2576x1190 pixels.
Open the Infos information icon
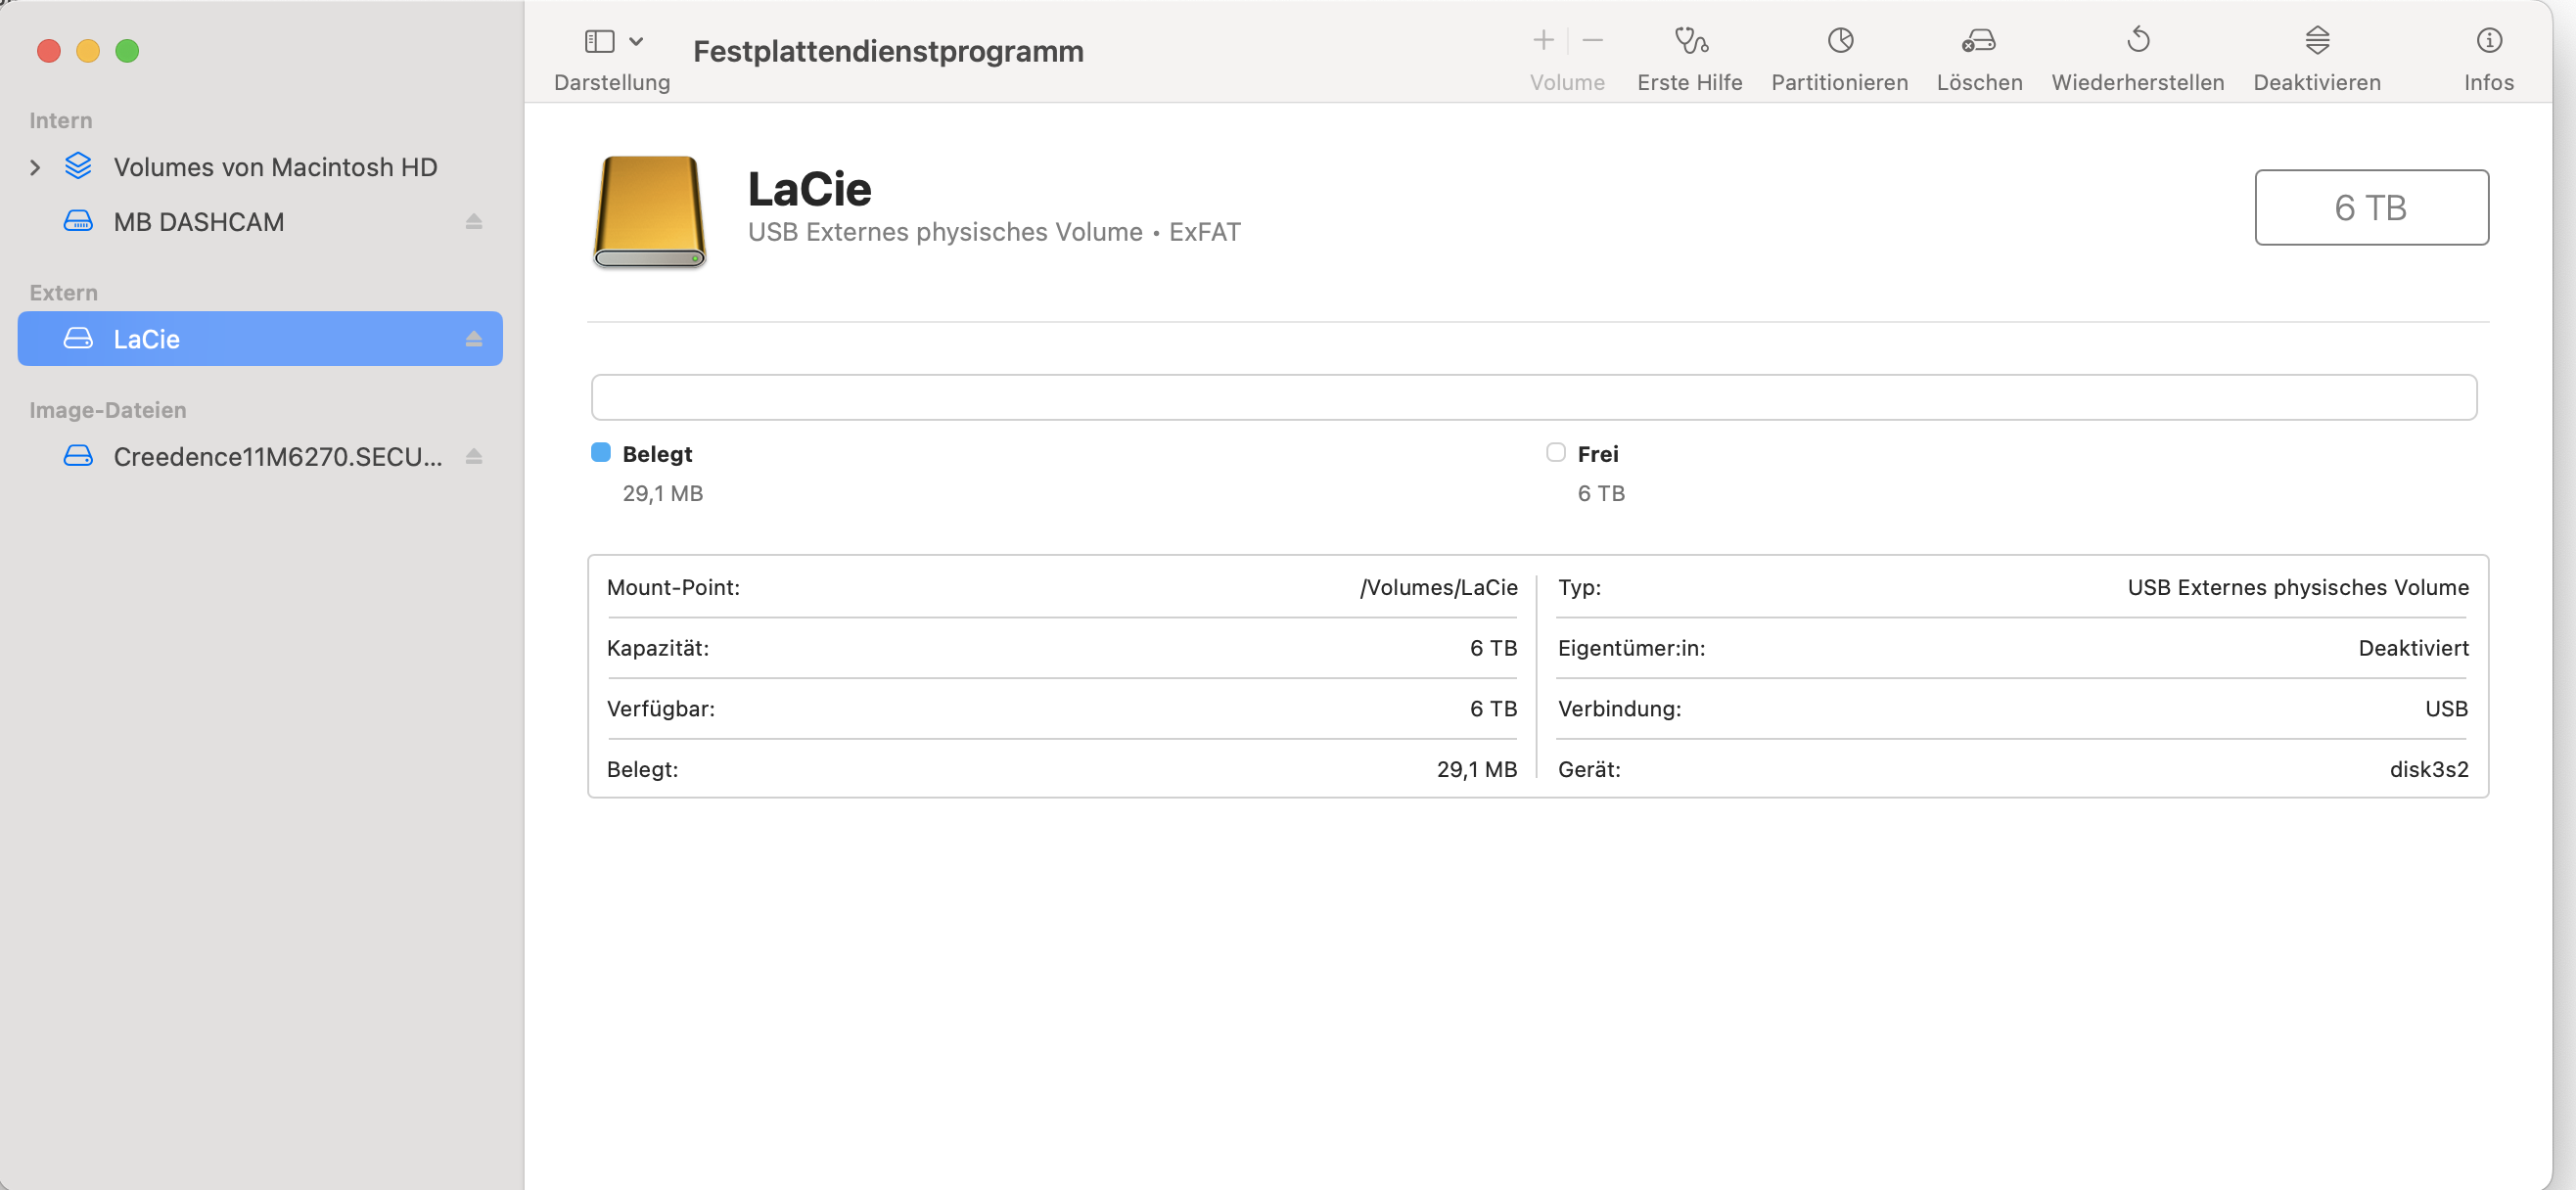2488,41
